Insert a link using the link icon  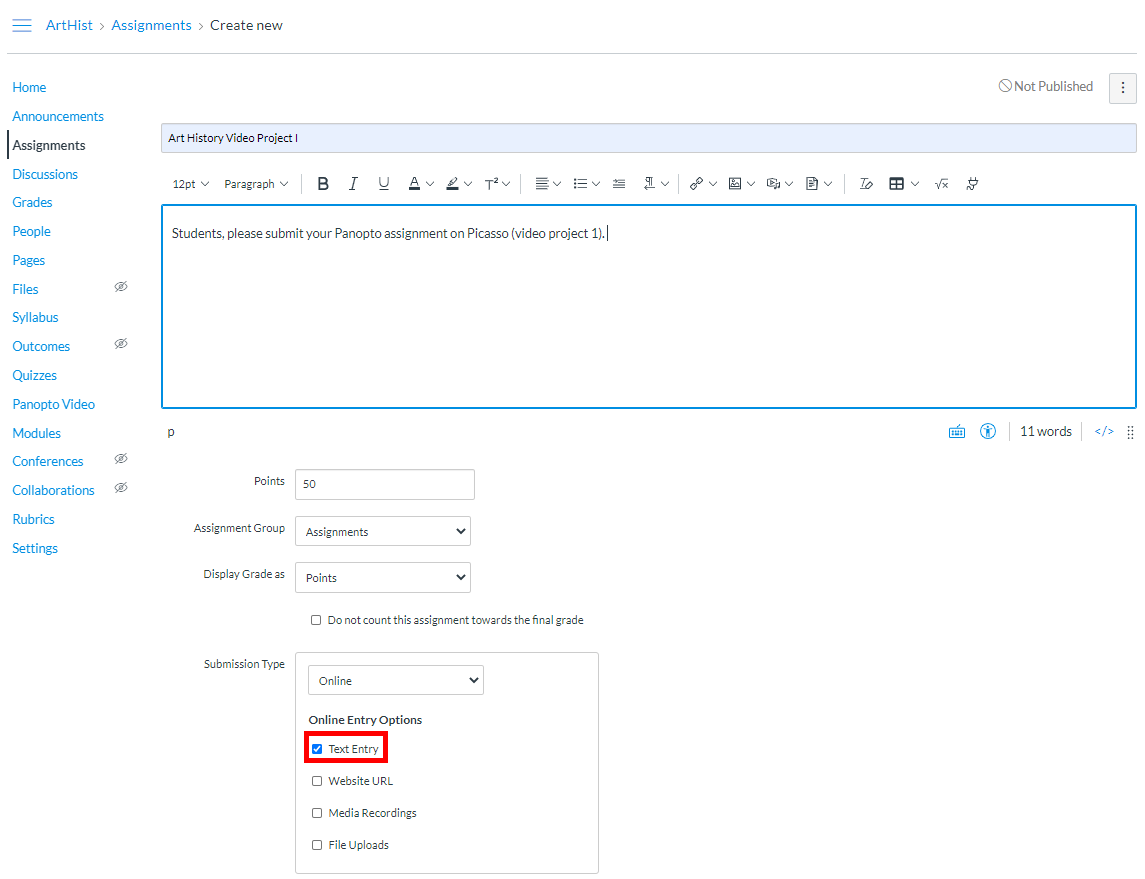(697, 183)
